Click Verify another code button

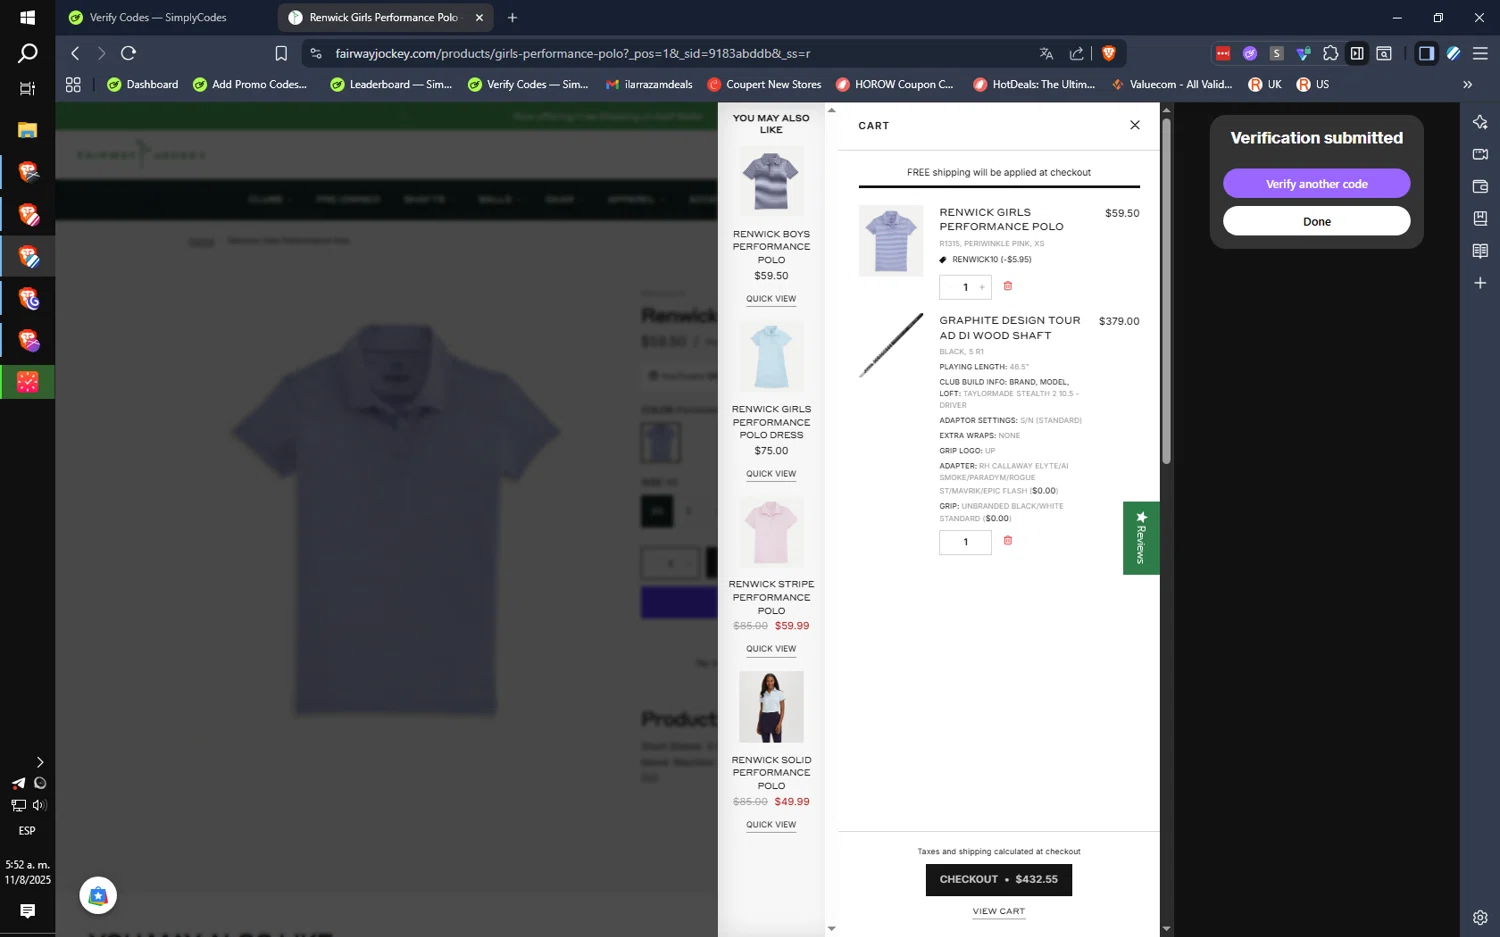tap(1316, 183)
